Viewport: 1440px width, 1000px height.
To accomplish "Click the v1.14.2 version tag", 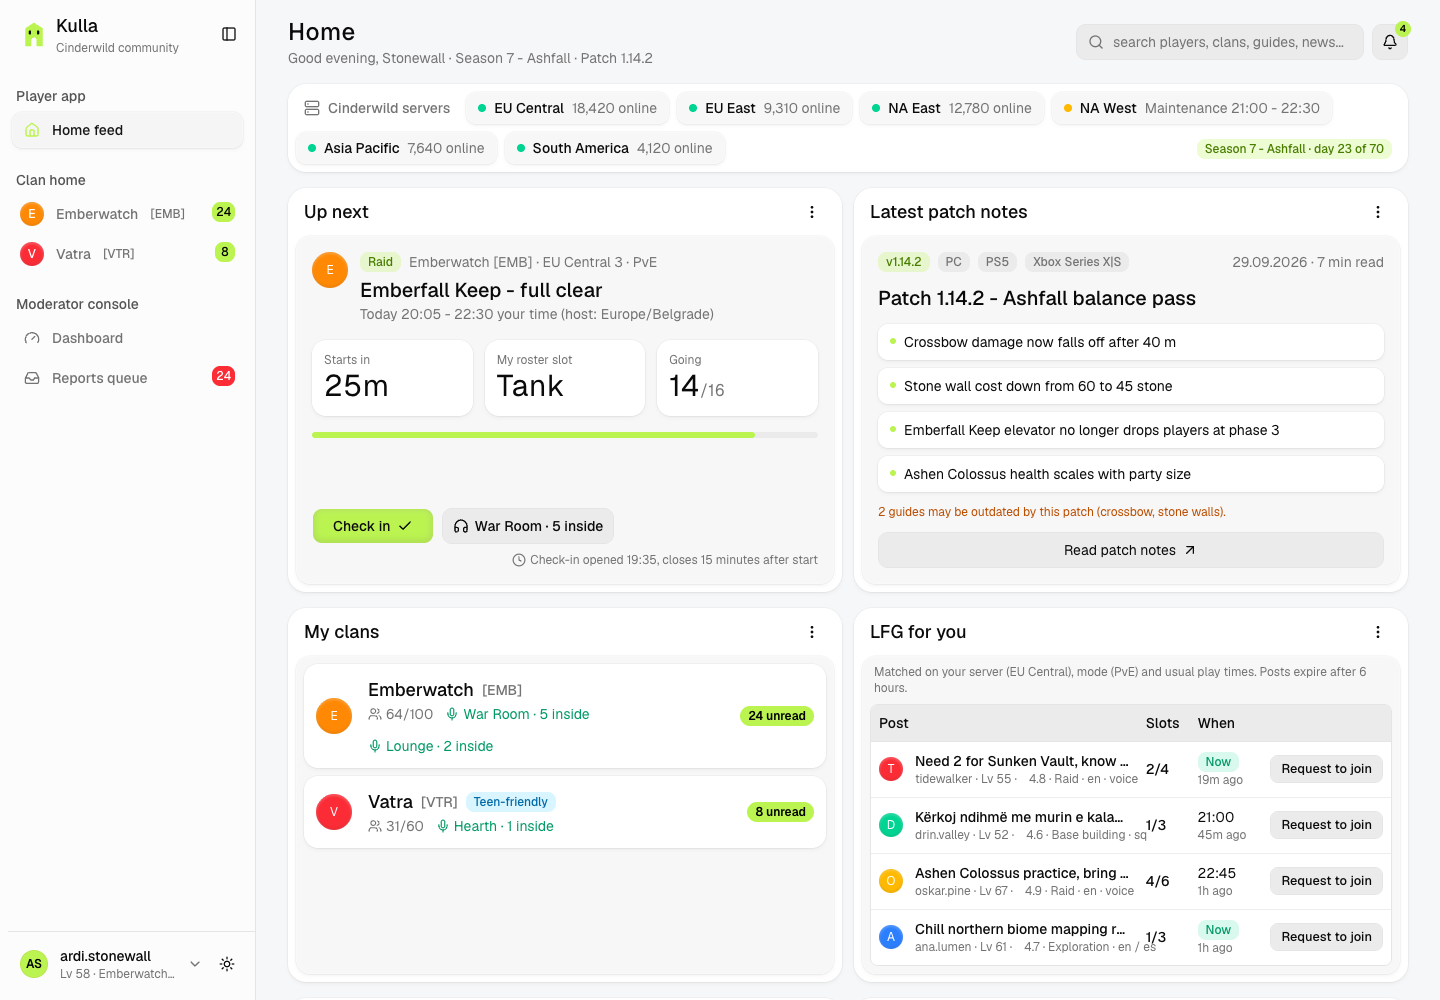I will coord(904,262).
